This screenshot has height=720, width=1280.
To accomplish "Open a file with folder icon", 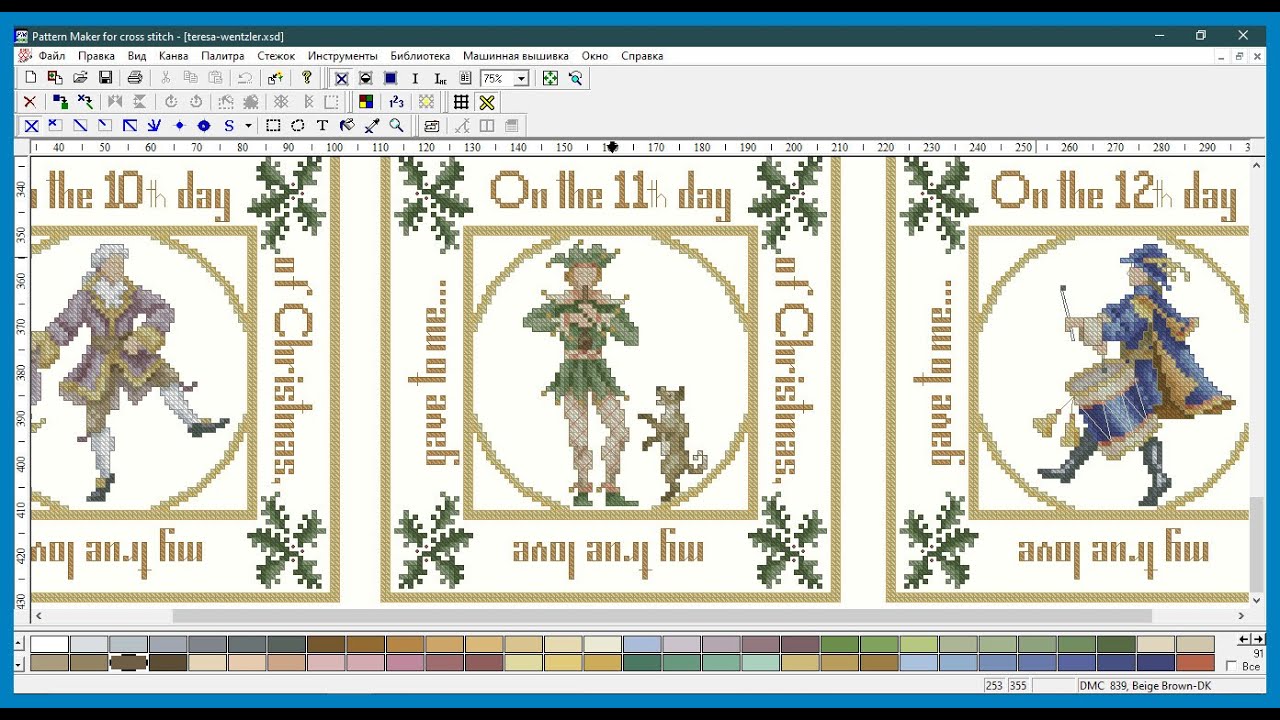I will coord(80,78).
